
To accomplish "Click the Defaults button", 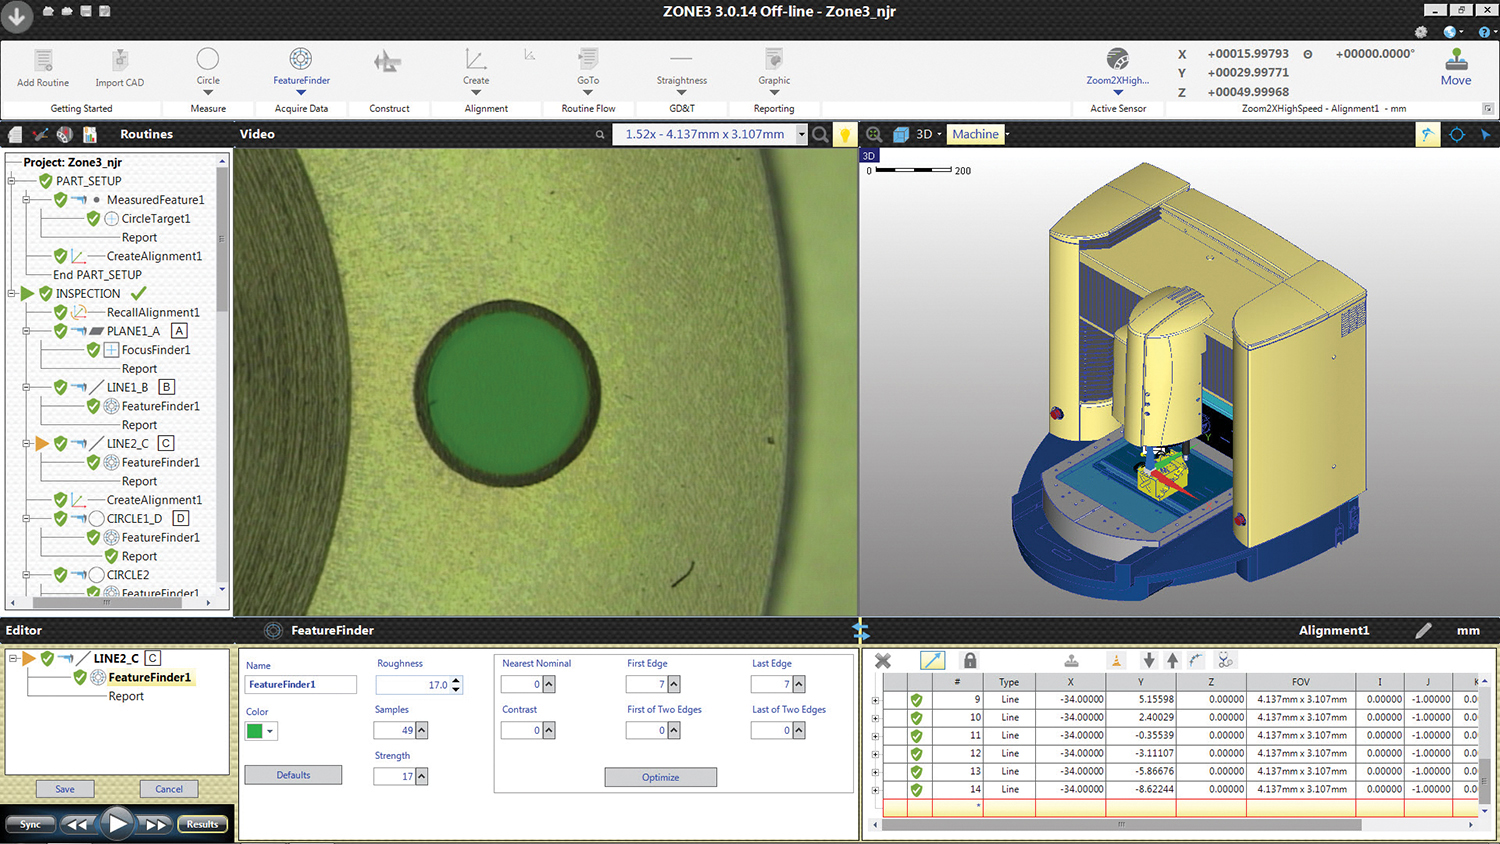I will pos(293,775).
